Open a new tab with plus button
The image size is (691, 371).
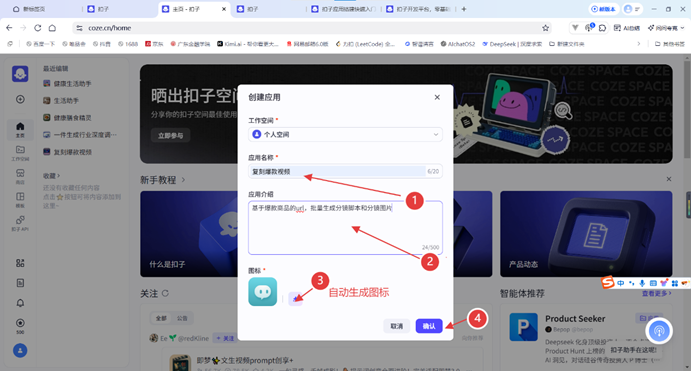pos(464,9)
